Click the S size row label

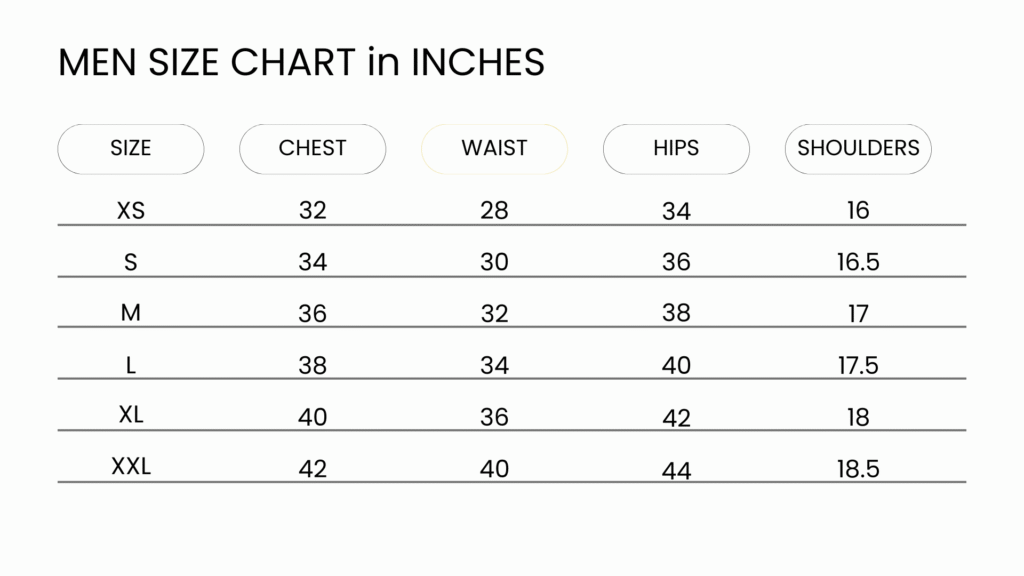tap(131, 262)
